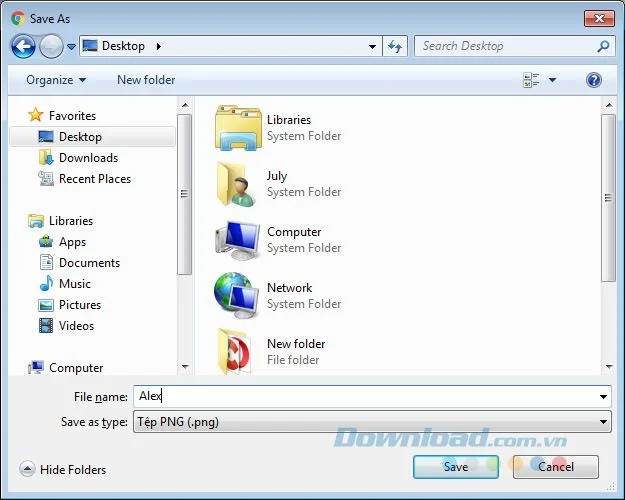Viewport: 625px width, 500px height.
Task: Open the File name dropdown arrow
Action: 603,397
